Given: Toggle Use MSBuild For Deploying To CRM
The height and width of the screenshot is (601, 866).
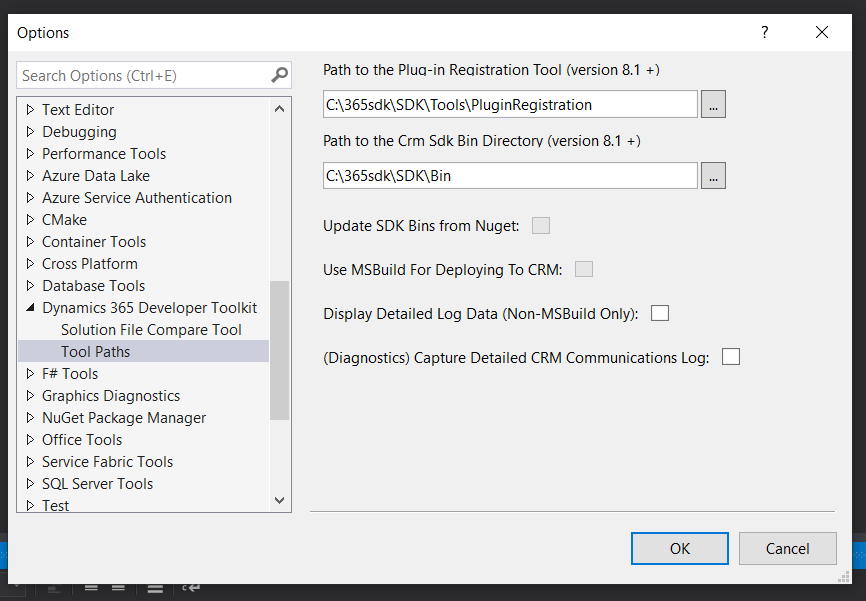Looking at the screenshot, I should coord(584,269).
